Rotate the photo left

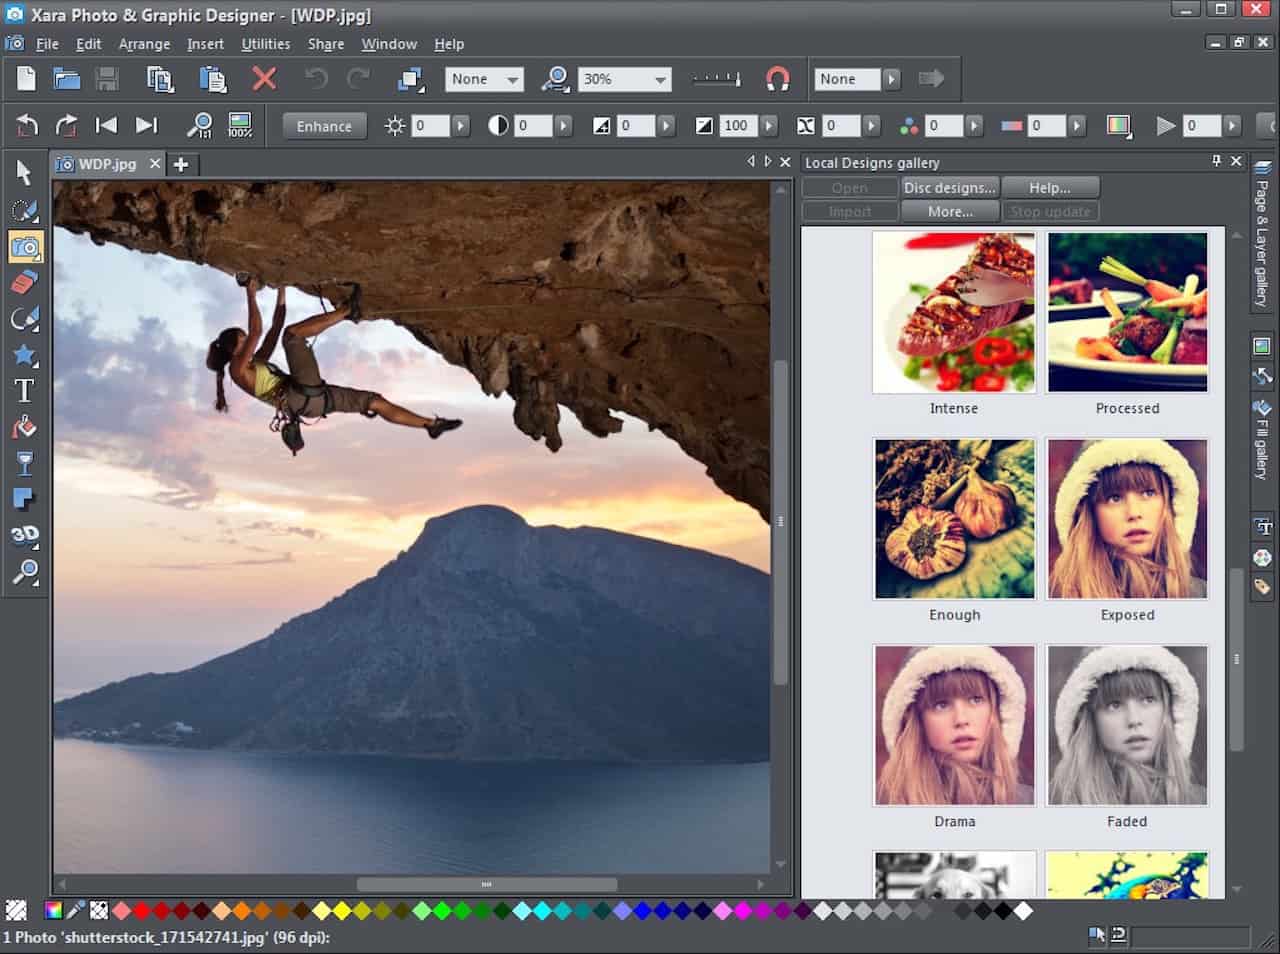[27, 125]
